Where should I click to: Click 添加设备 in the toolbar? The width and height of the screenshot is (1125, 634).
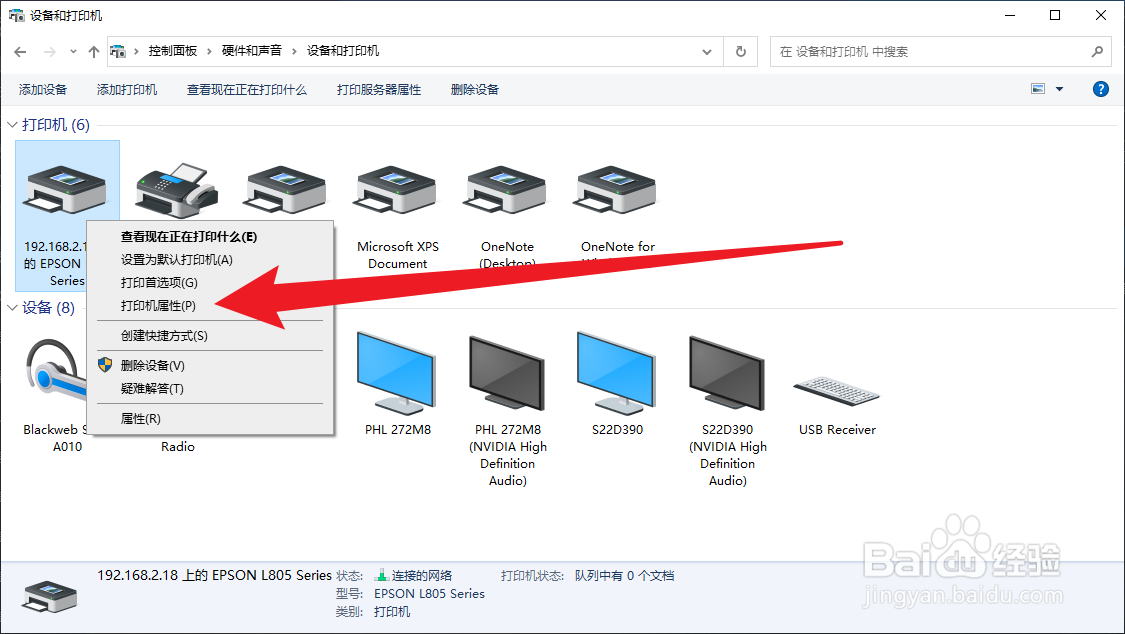tap(43, 90)
